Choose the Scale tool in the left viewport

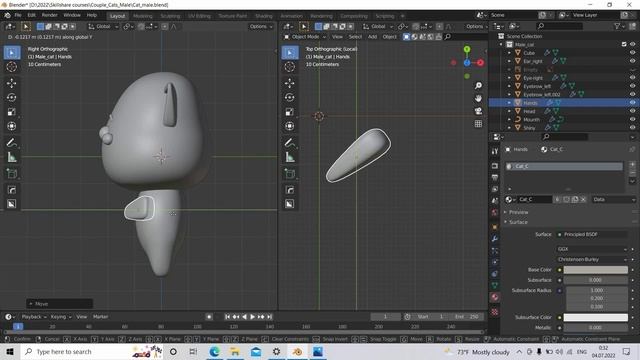click(11, 112)
